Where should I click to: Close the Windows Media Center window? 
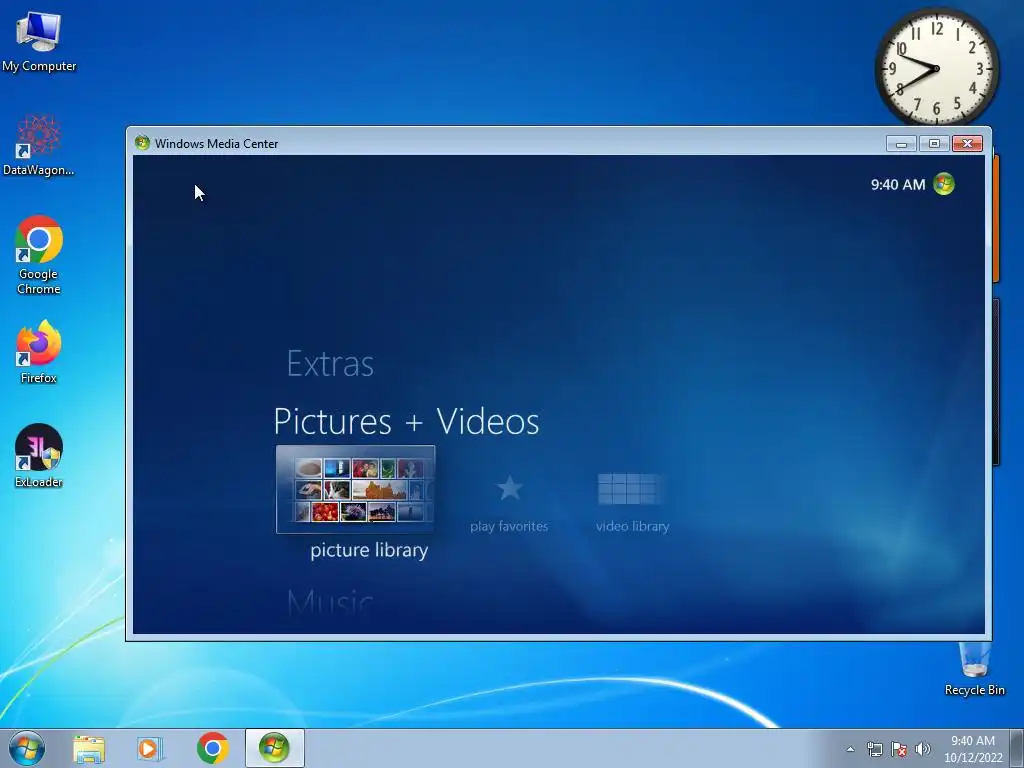967,144
